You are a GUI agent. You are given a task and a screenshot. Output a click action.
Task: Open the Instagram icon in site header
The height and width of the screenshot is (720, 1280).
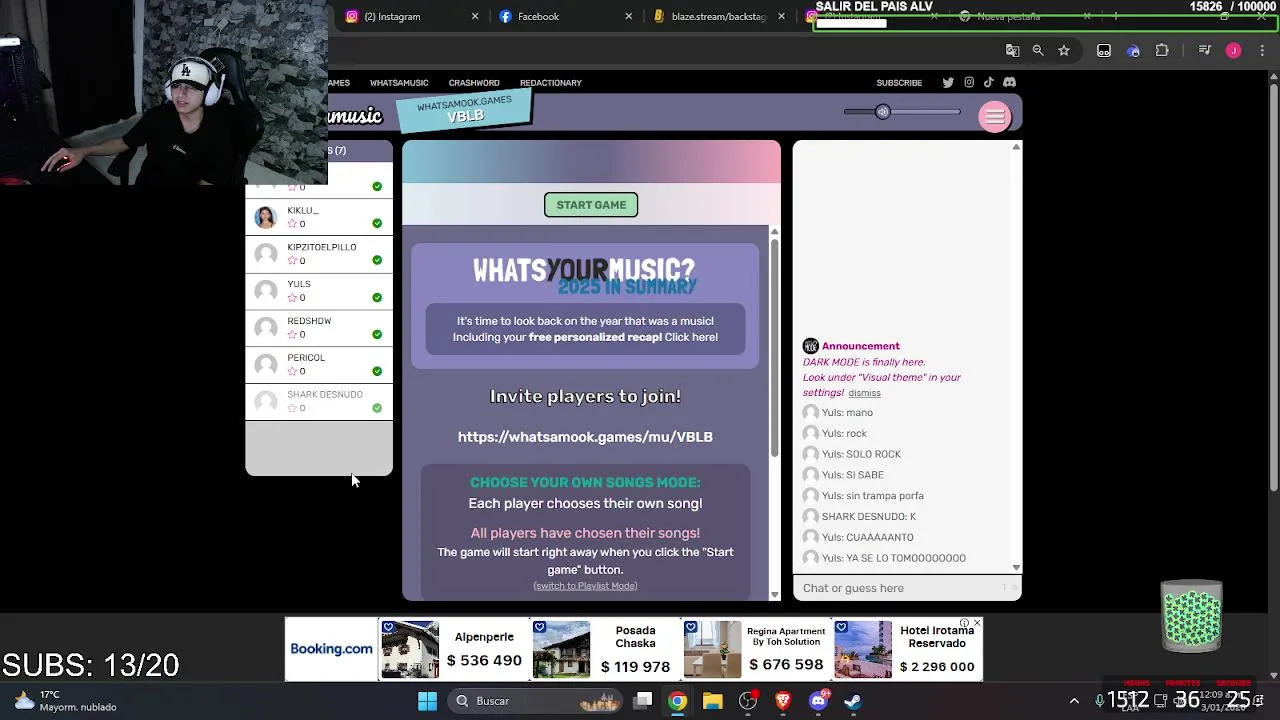coord(969,83)
